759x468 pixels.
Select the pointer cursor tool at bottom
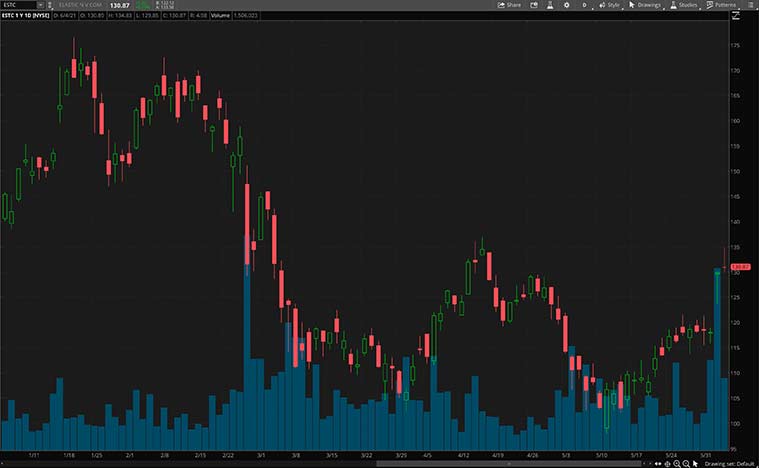pyautogui.click(x=695, y=464)
